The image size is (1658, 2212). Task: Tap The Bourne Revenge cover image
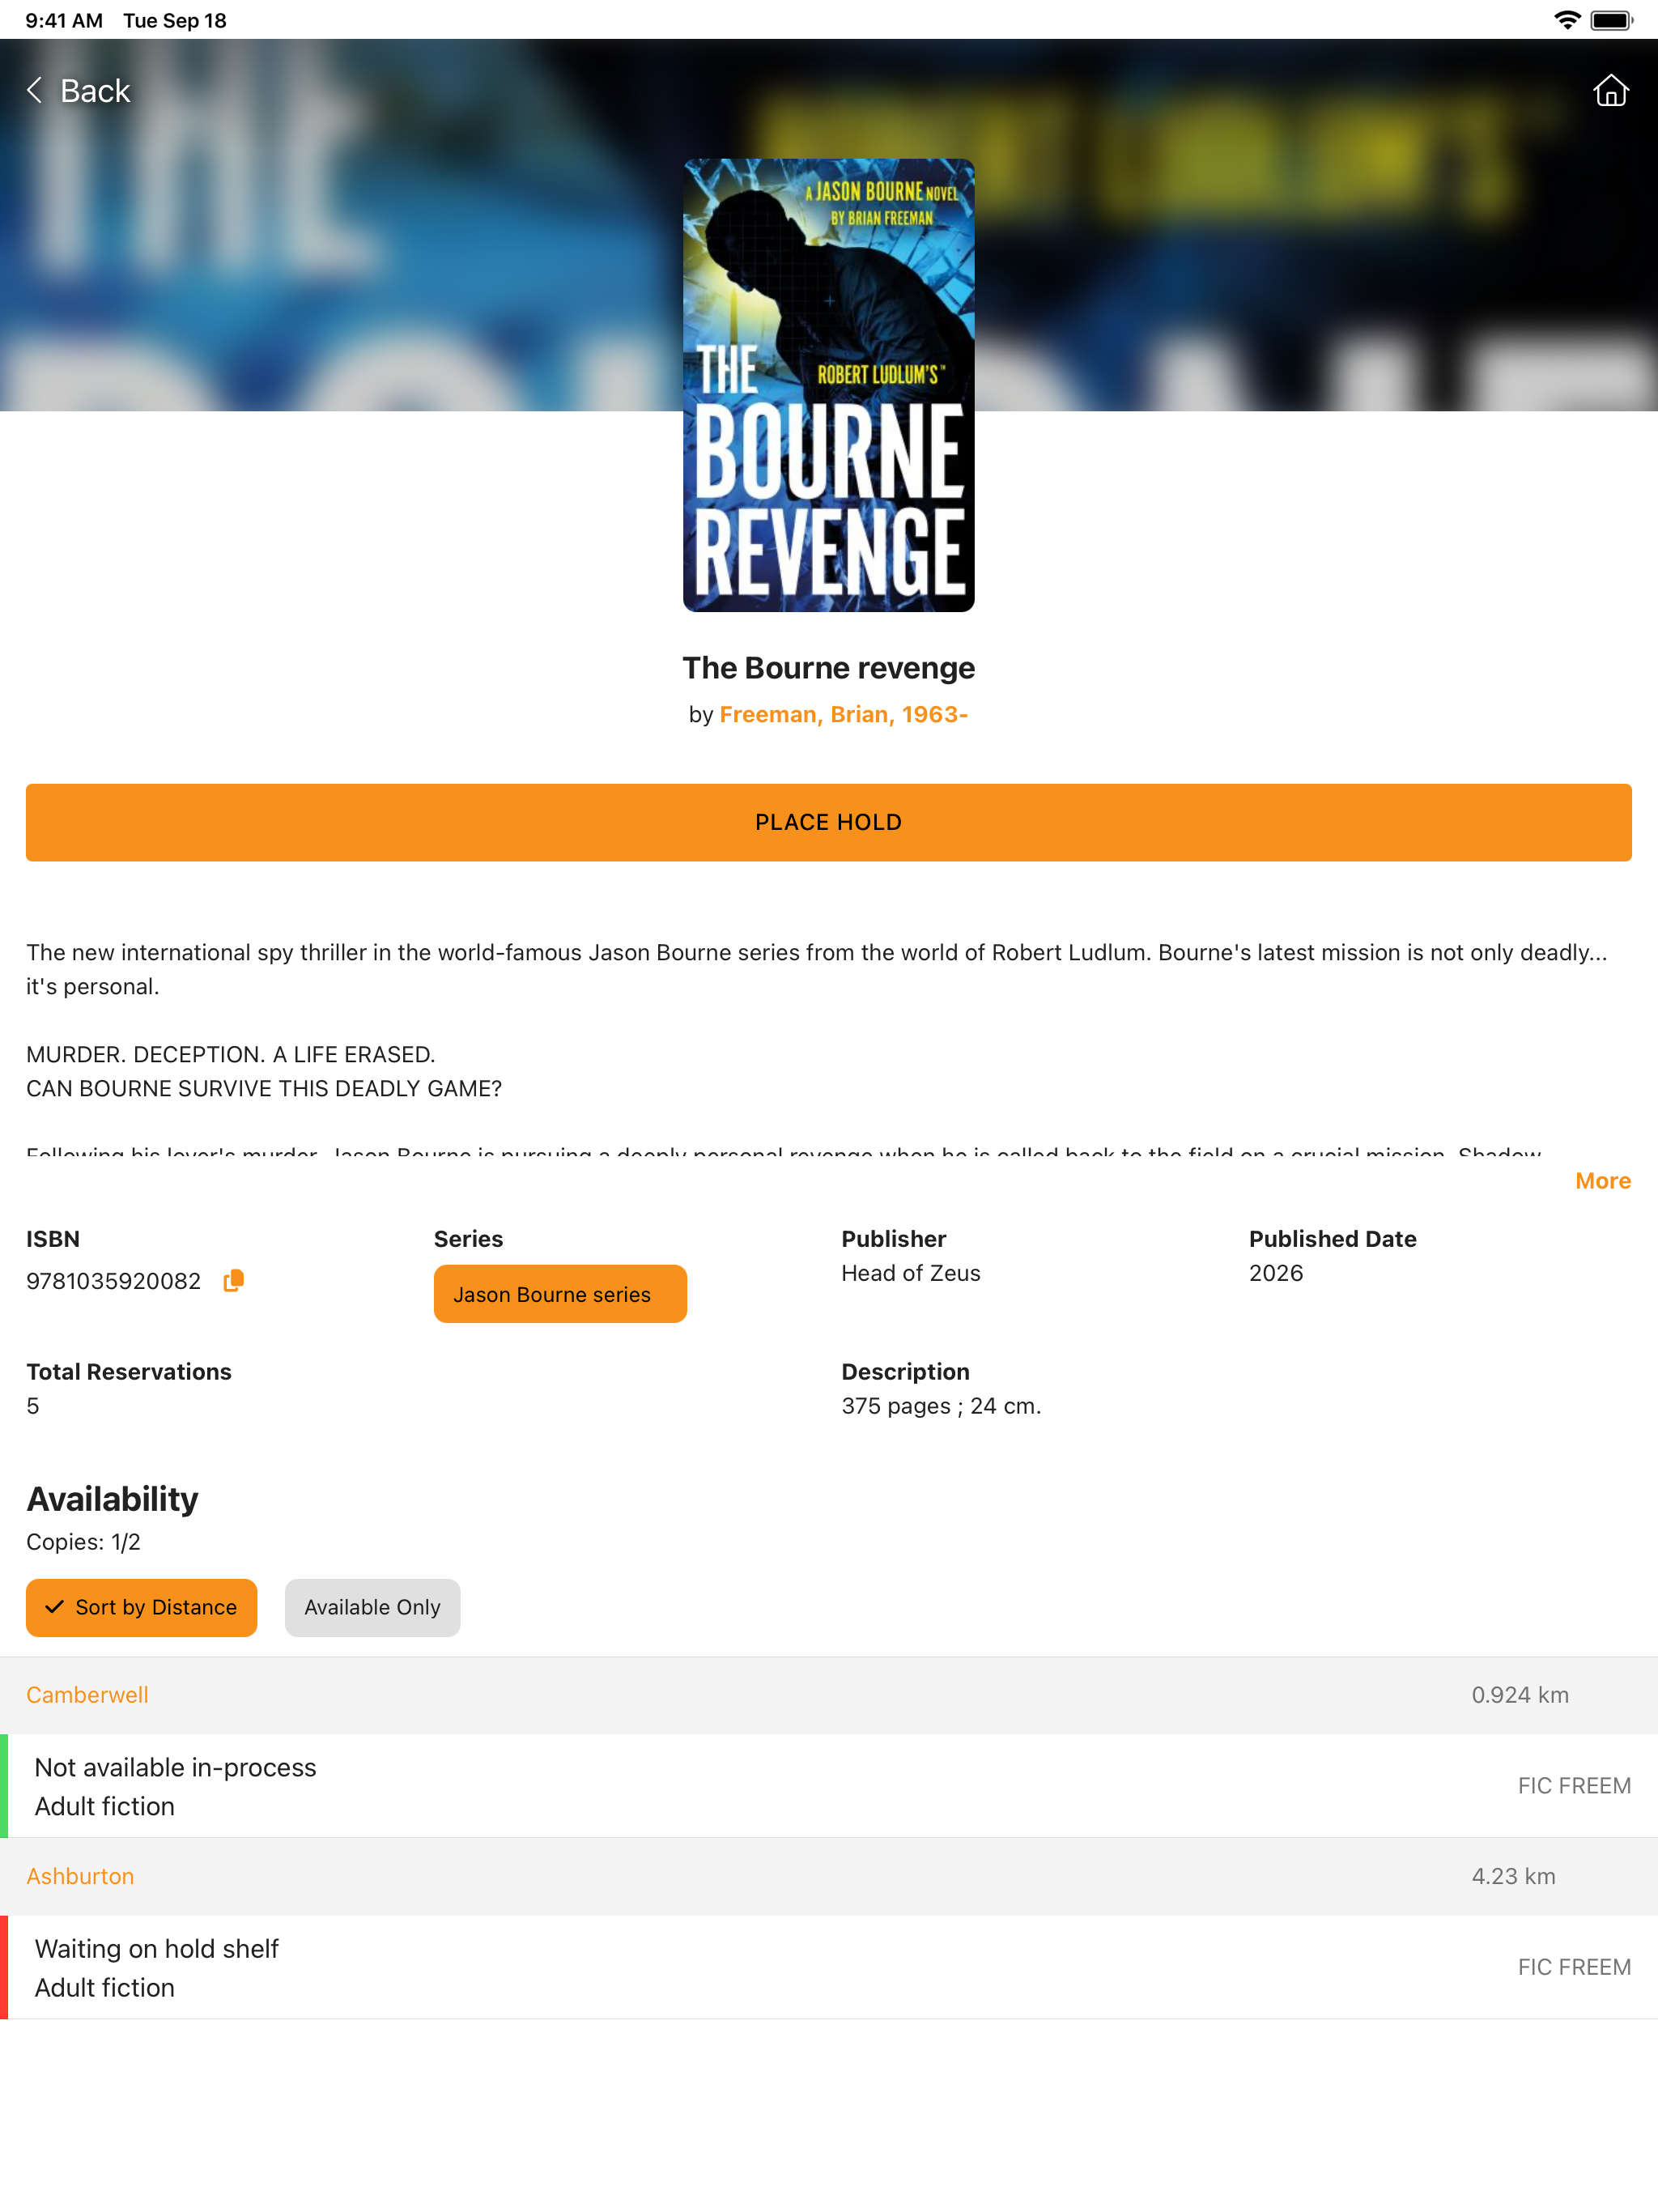828,385
